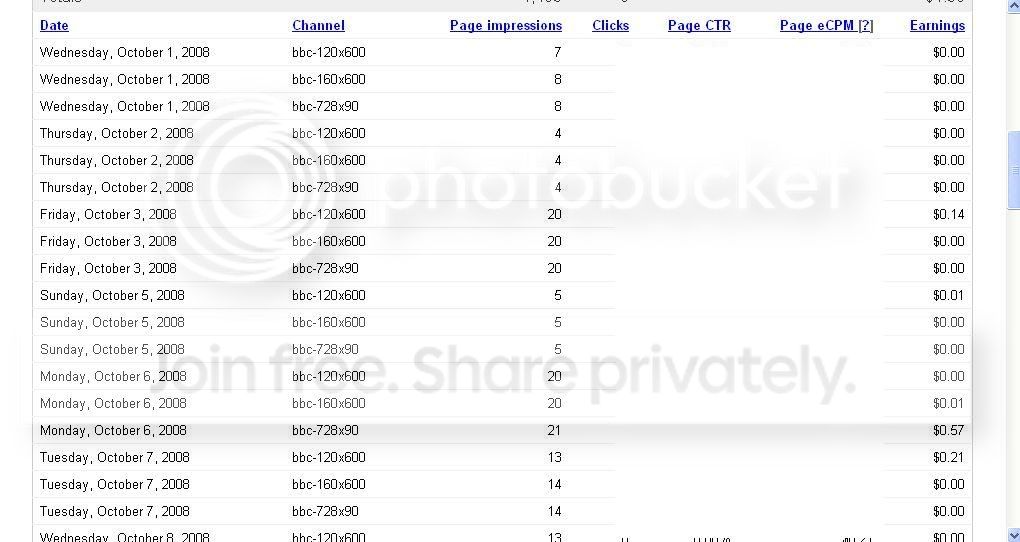Select Wednesday October 1 bbc-160x600 row

502,79
